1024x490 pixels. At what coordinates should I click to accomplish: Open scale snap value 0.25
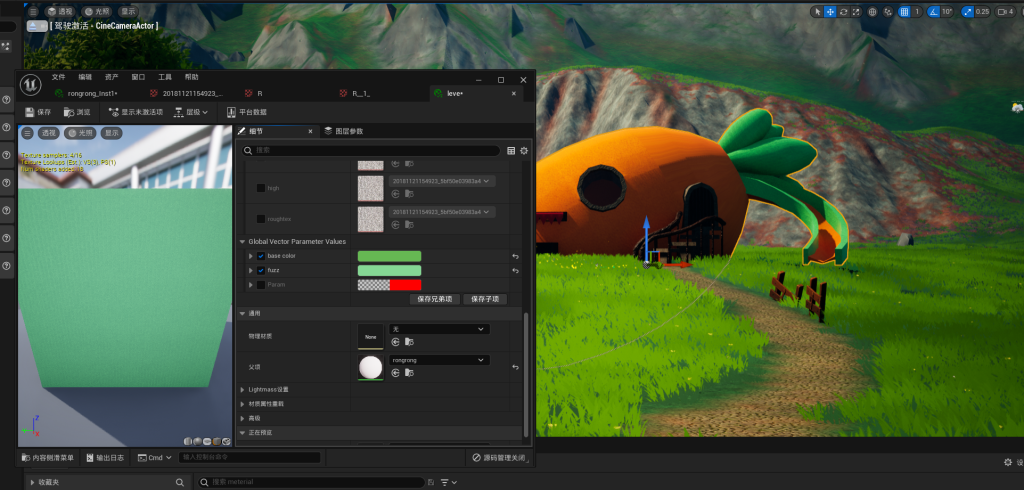(982, 12)
